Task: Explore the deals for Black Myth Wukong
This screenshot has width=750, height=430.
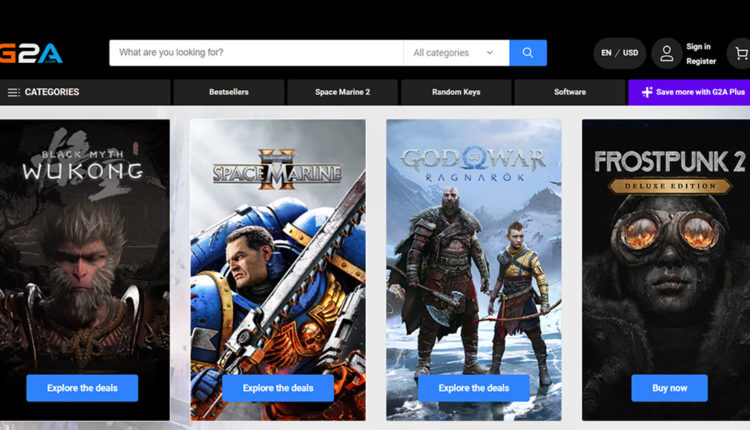Action: [x=82, y=388]
